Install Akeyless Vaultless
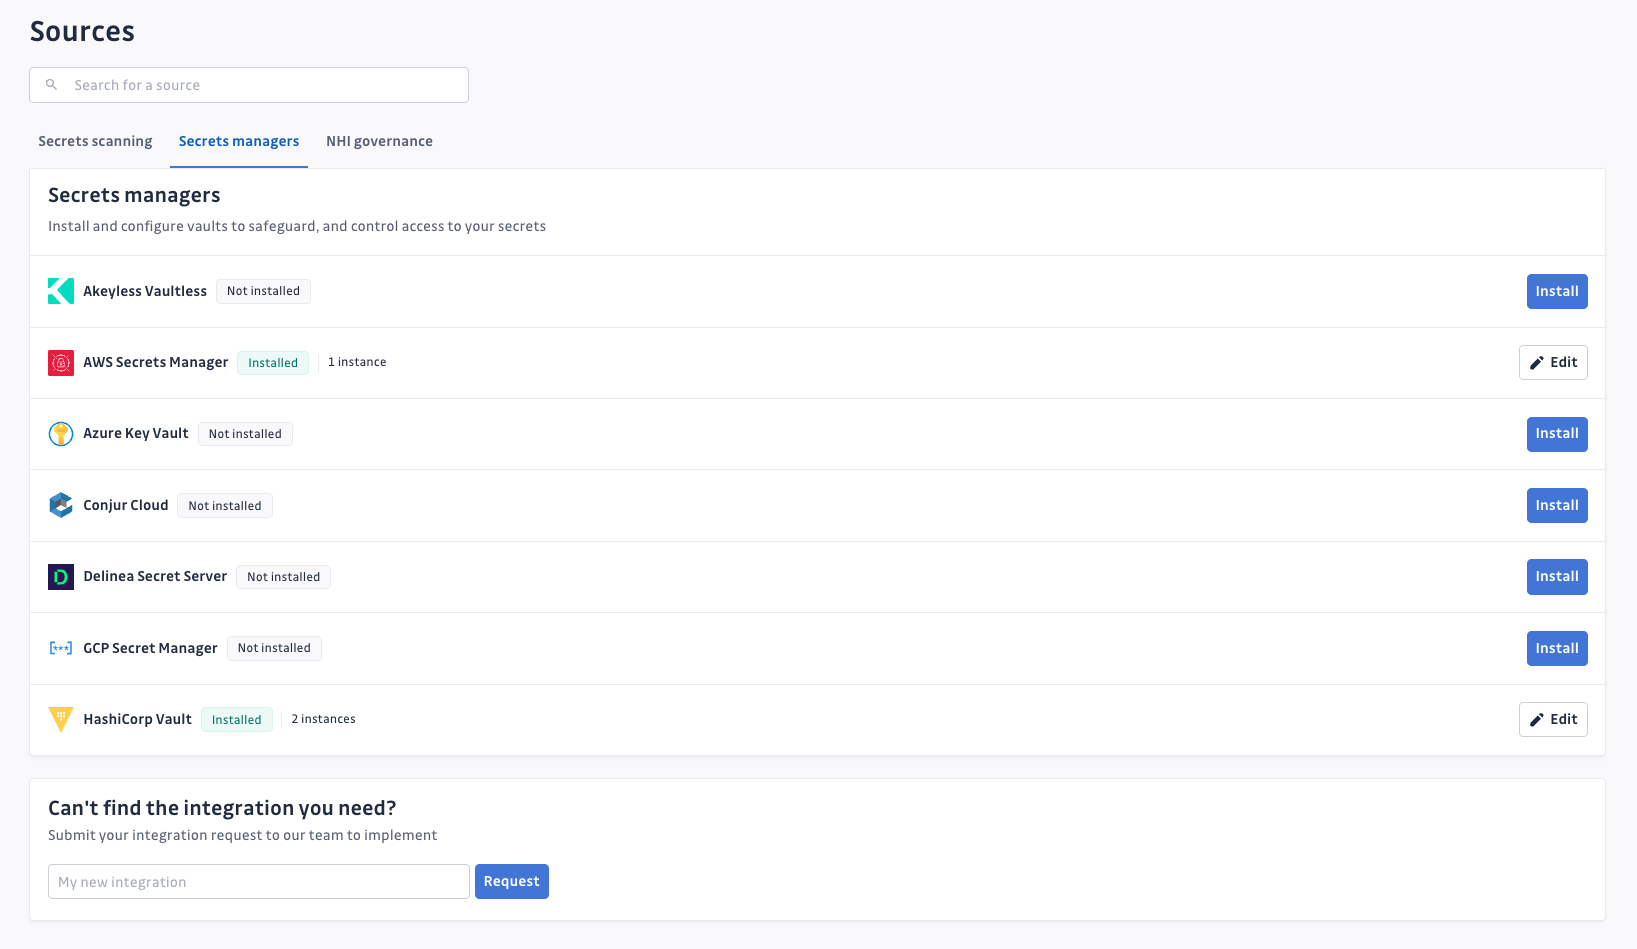The width and height of the screenshot is (1637, 949). coord(1557,291)
